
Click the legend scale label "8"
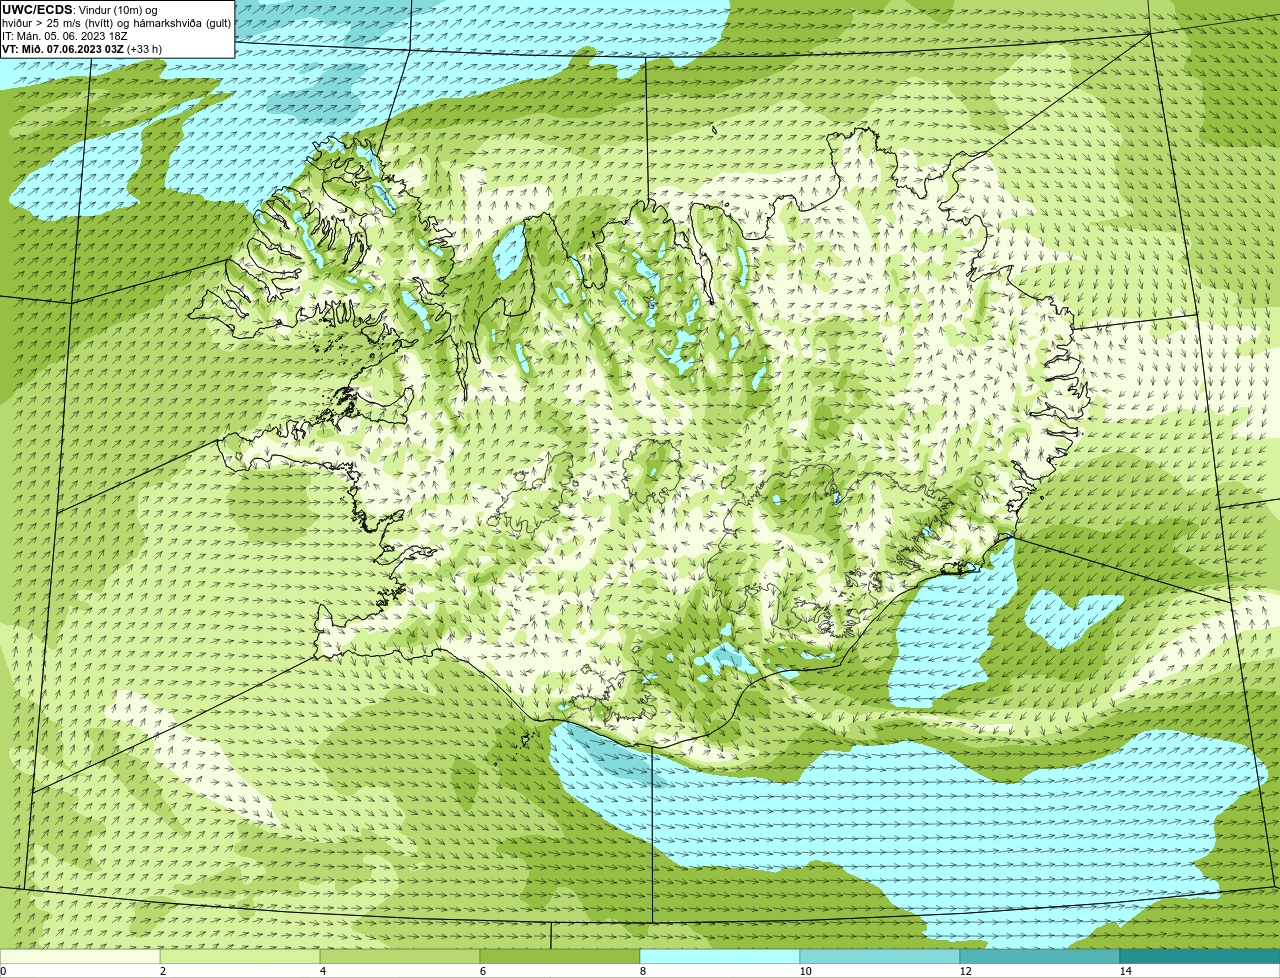click(x=642, y=971)
